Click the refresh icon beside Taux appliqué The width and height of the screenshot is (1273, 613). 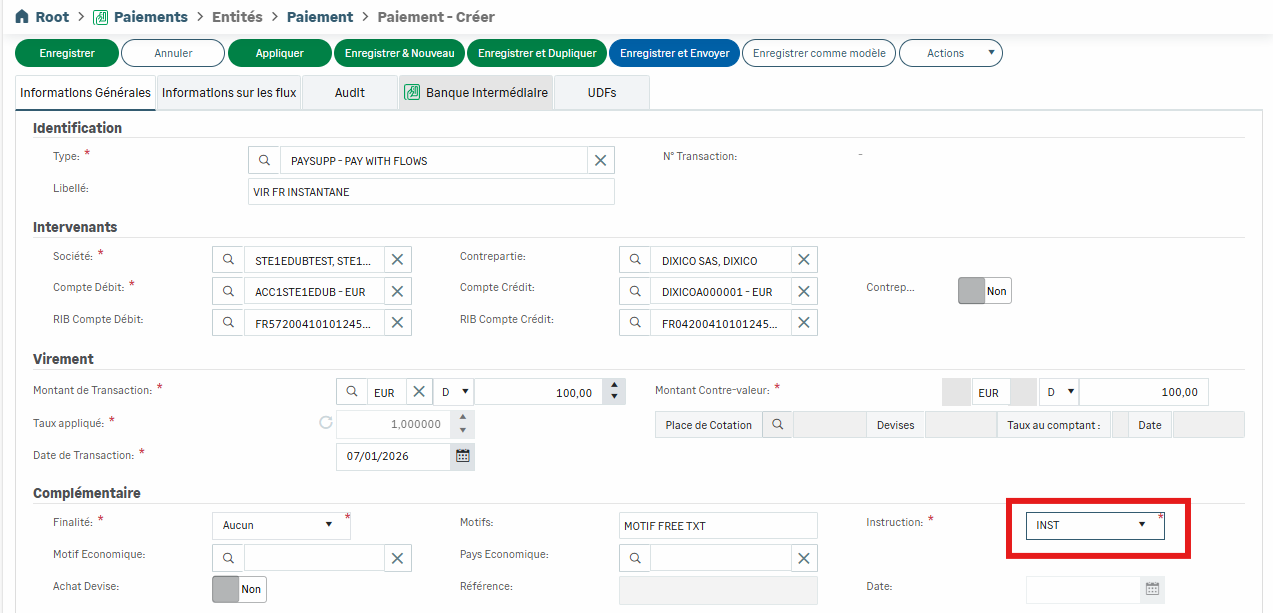point(325,423)
